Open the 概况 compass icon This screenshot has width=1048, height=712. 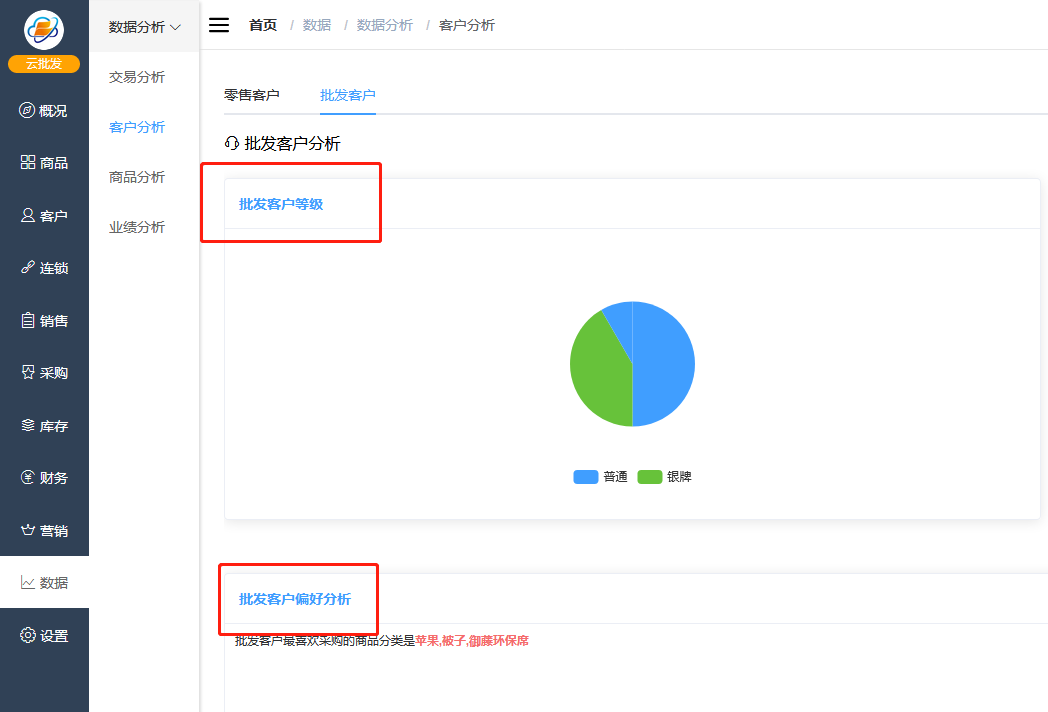tap(27, 110)
